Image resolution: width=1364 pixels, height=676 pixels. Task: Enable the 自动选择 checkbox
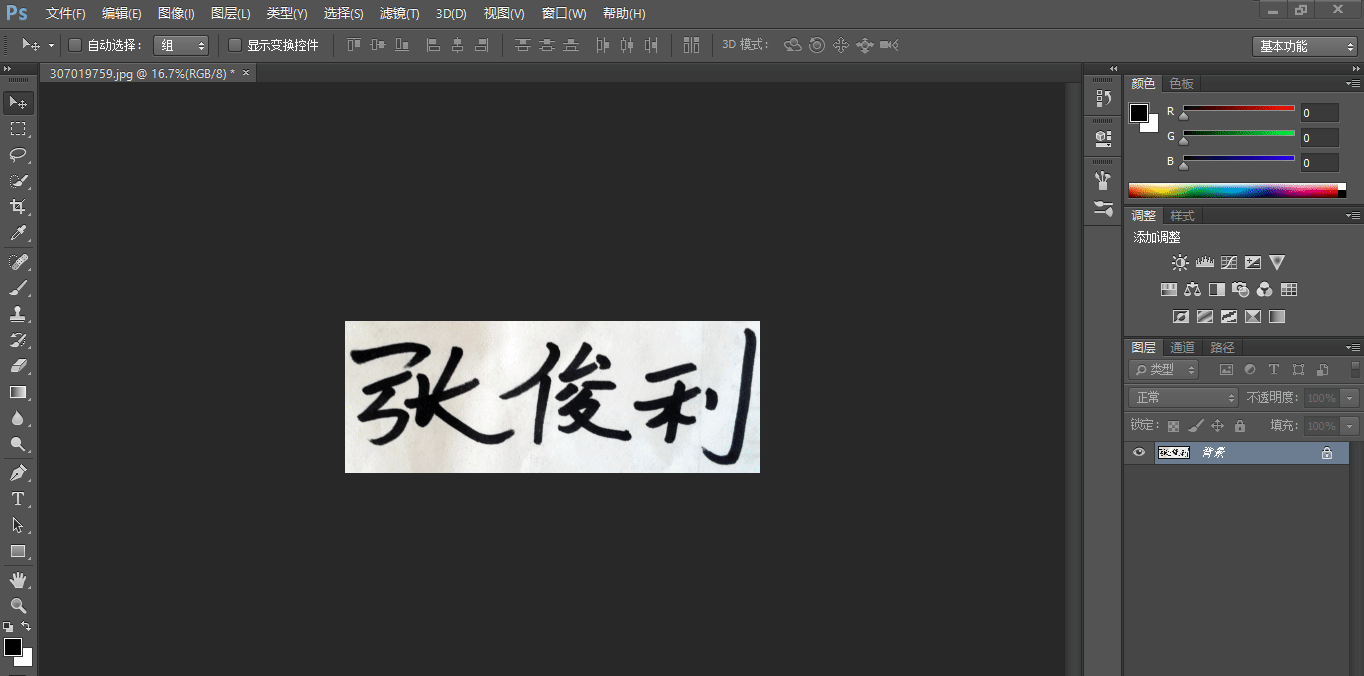(x=75, y=45)
